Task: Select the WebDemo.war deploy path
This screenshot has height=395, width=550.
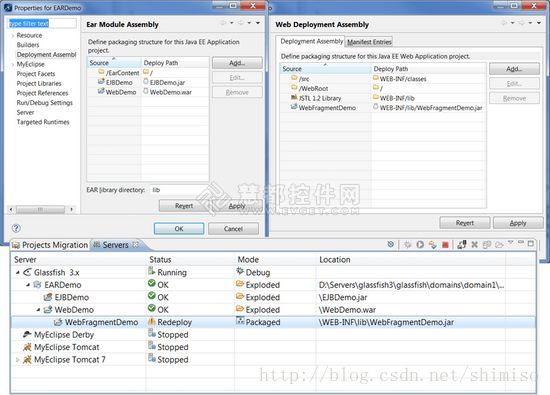Action: (x=170, y=92)
